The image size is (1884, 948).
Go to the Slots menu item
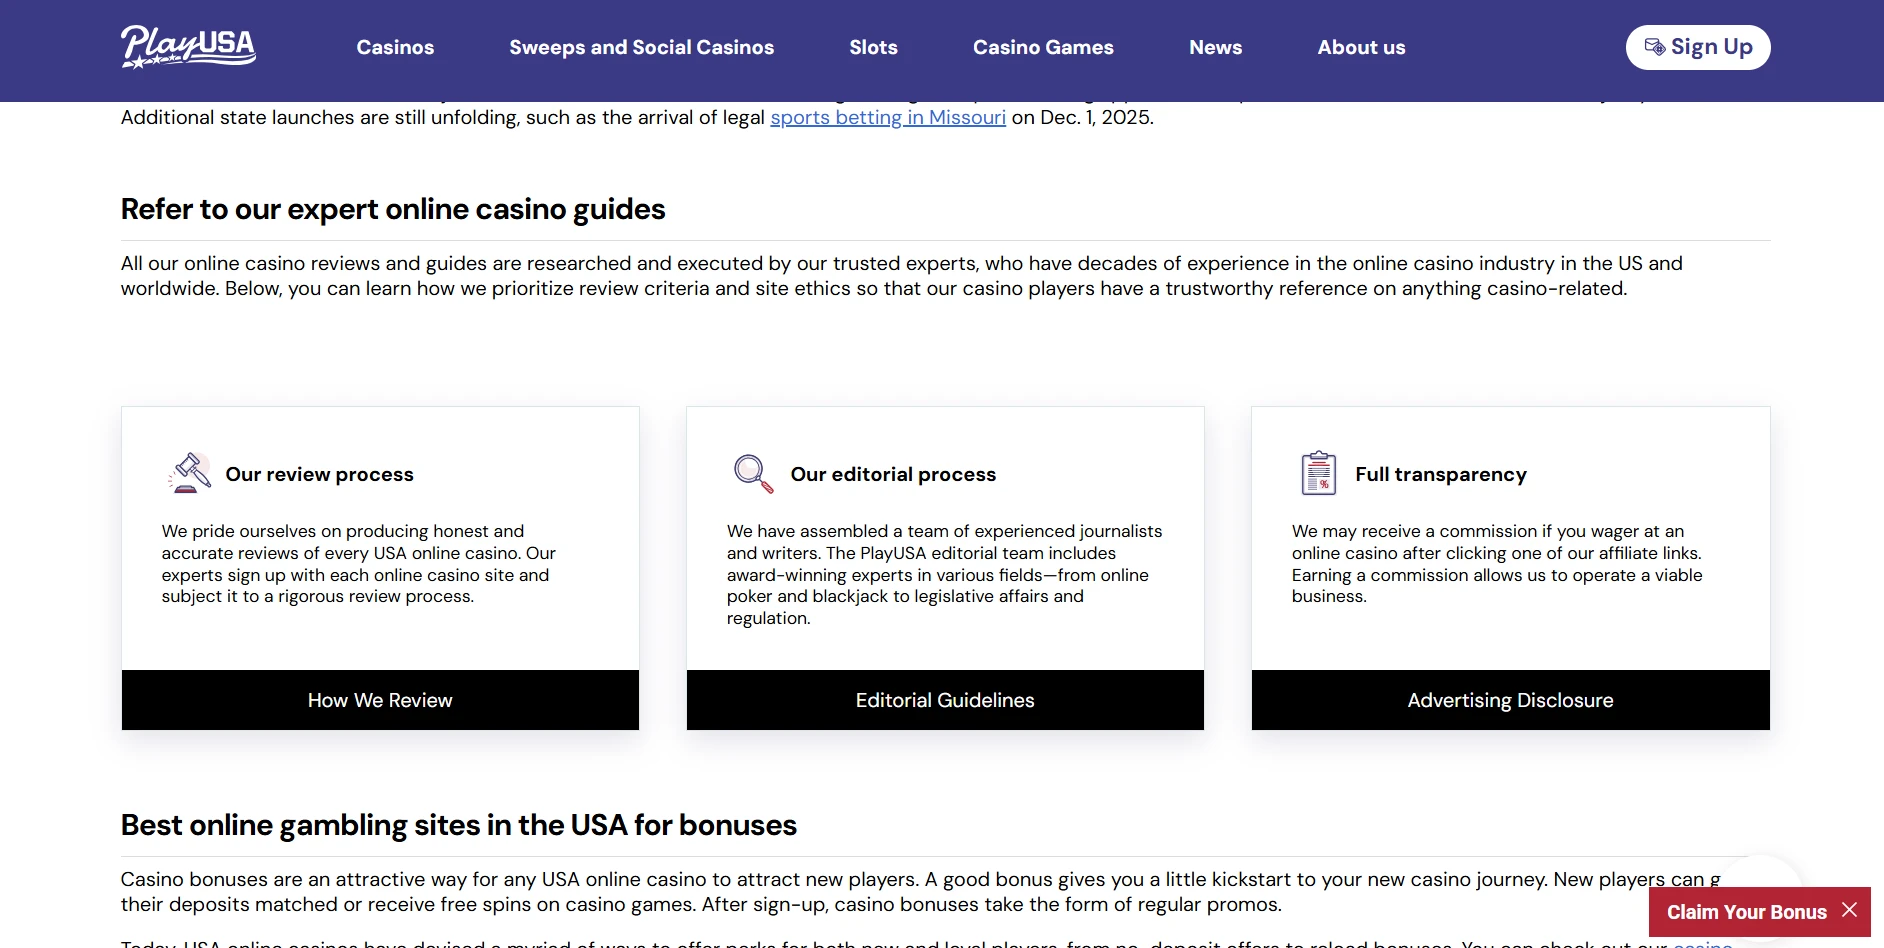coord(873,47)
